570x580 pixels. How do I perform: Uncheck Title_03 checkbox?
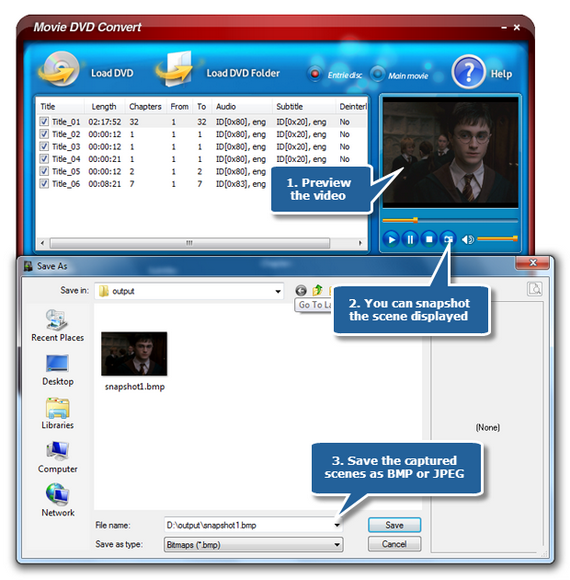[x=44, y=146]
